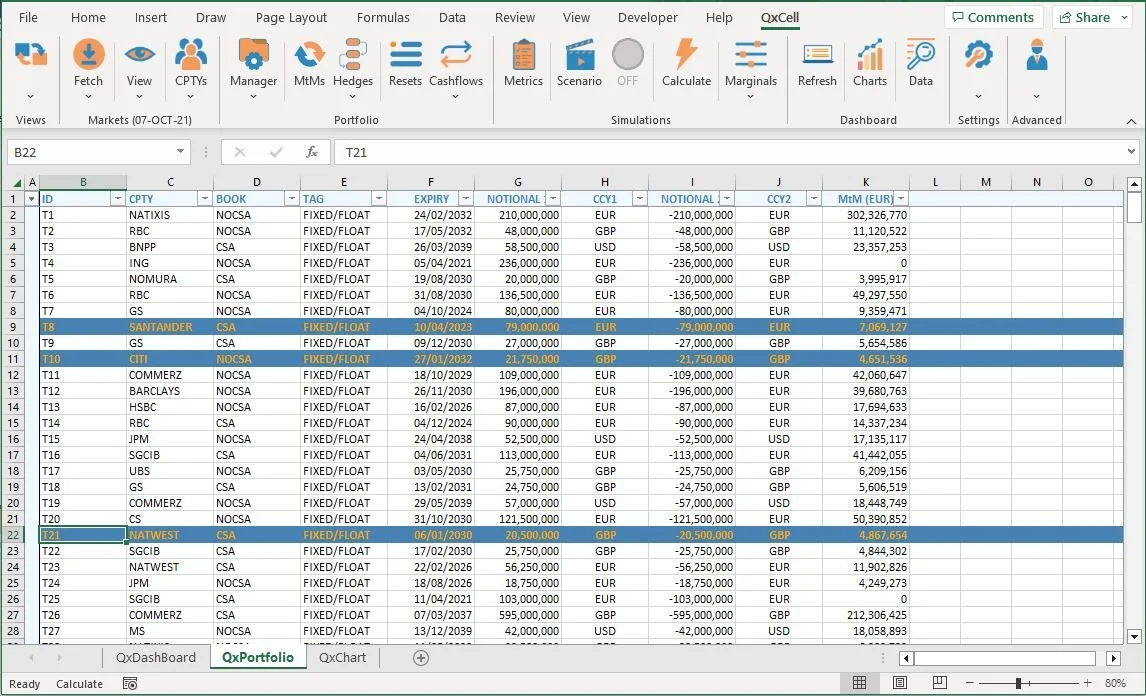This screenshot has width=1146, height=696.
Task: Open the View eye icon
Action: coord(139,55)
